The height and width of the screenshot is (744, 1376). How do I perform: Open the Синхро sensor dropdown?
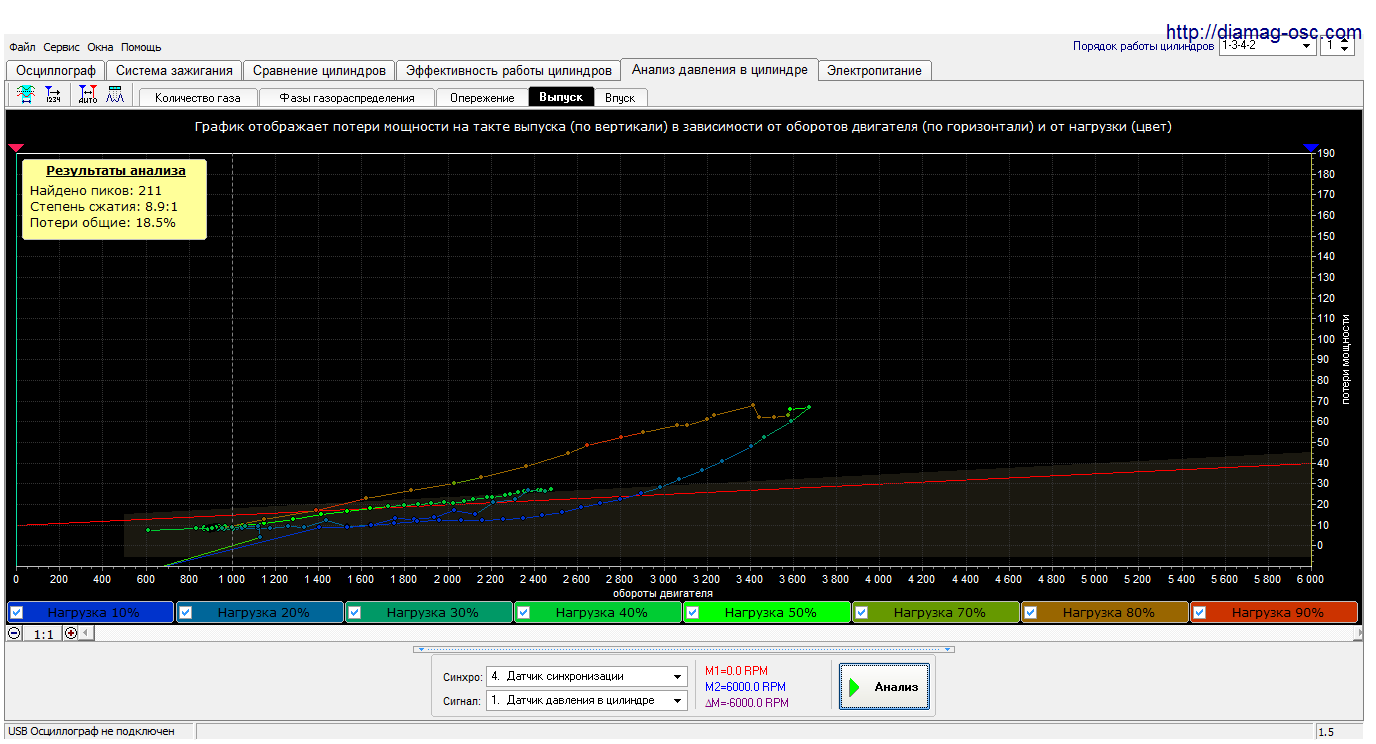pos(678,677)
